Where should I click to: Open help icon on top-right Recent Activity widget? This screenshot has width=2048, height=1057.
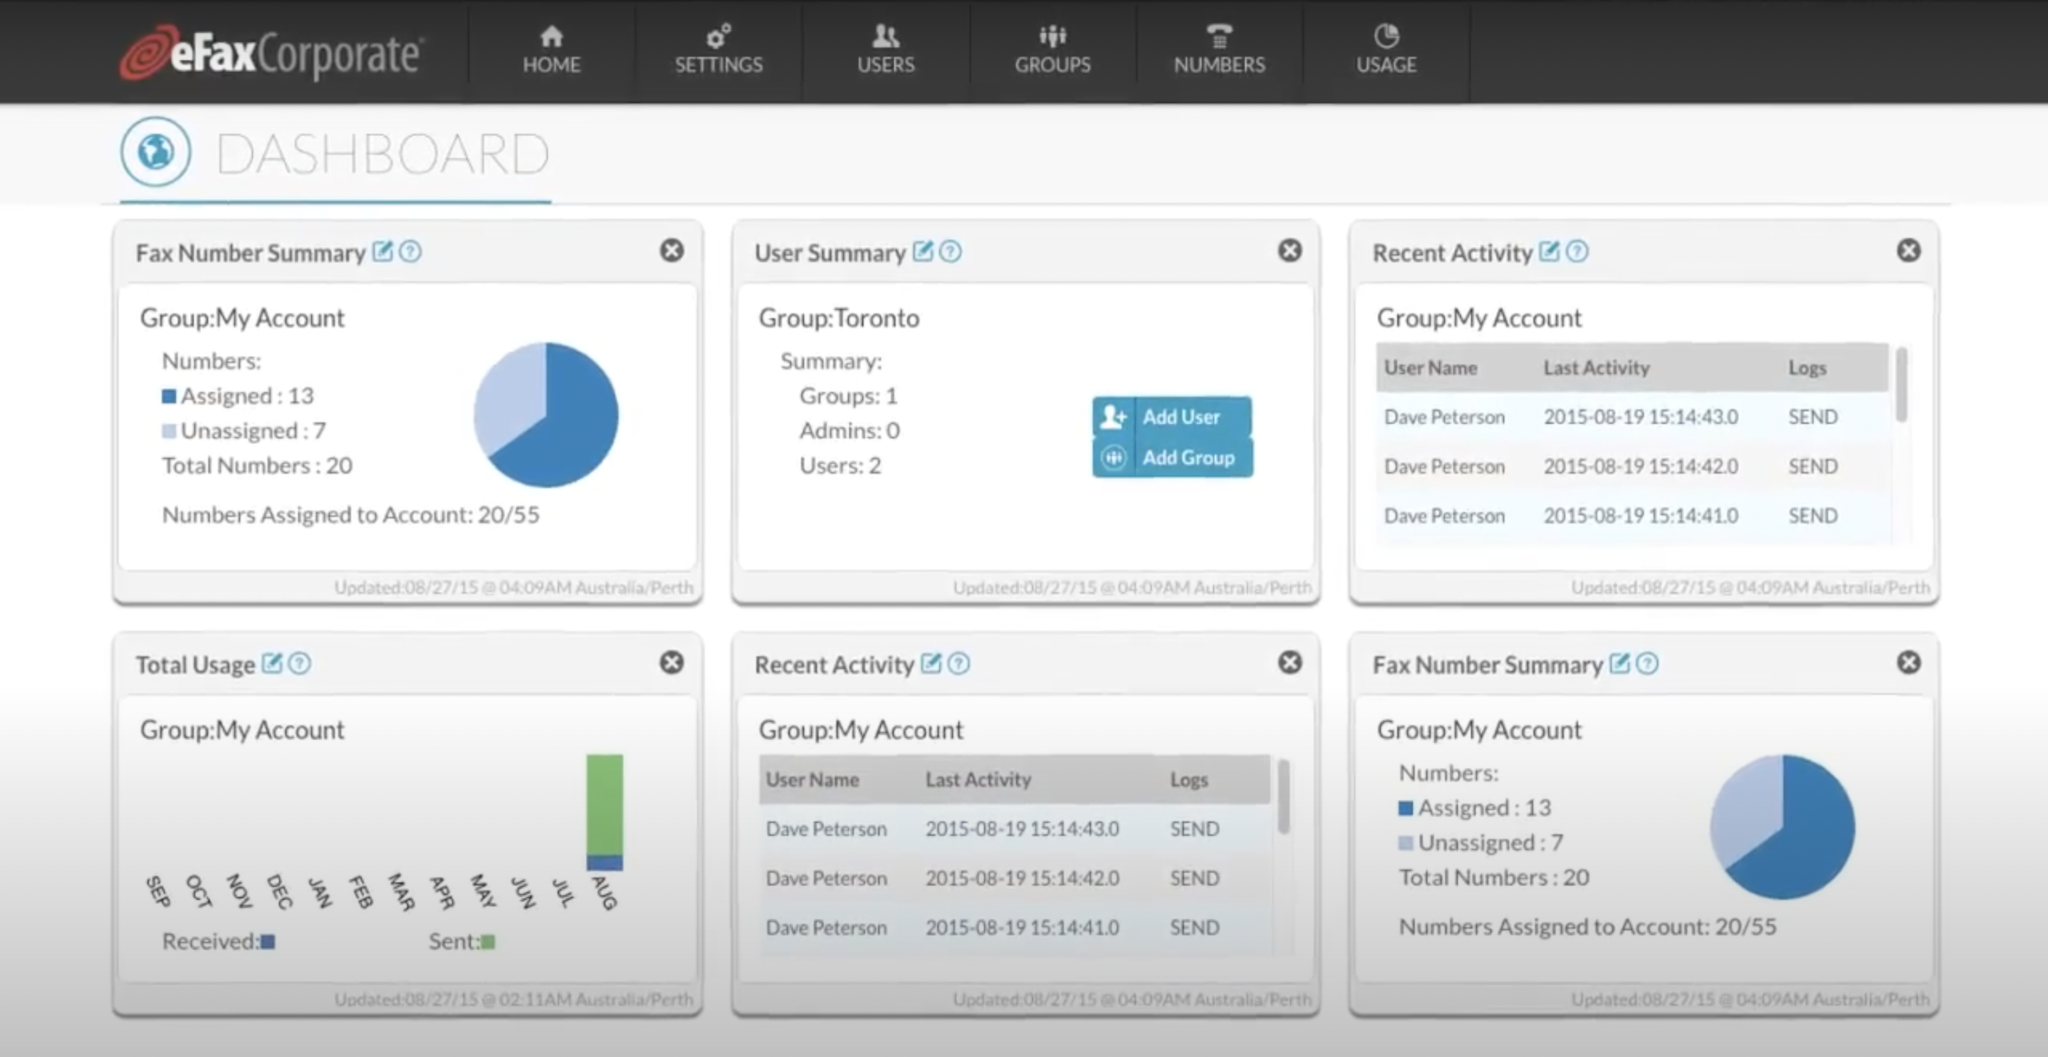point(1577,252)
